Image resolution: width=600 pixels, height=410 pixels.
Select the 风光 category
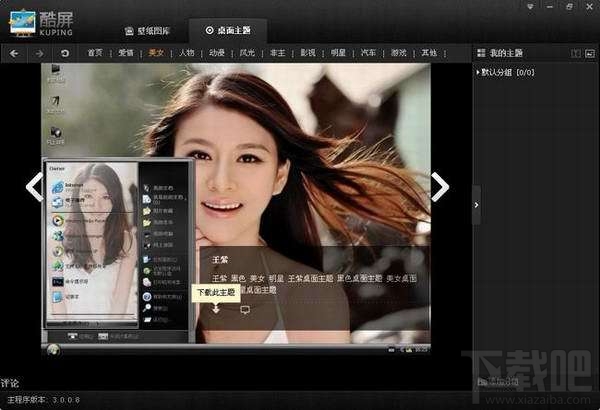(247, 52)
